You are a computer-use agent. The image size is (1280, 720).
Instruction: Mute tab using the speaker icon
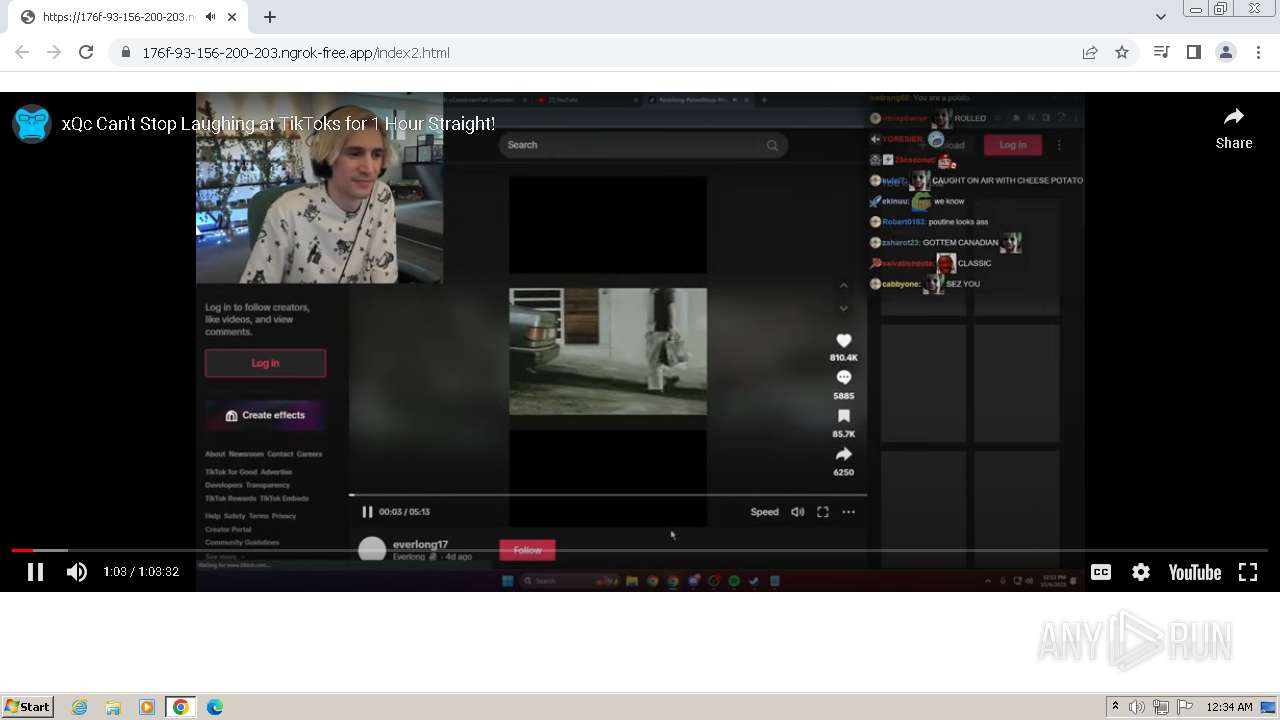click(210, 17)
